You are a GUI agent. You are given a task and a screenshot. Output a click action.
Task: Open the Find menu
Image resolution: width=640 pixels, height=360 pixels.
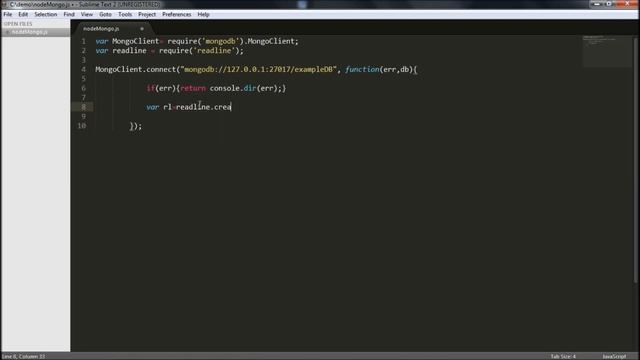(69, 14)
